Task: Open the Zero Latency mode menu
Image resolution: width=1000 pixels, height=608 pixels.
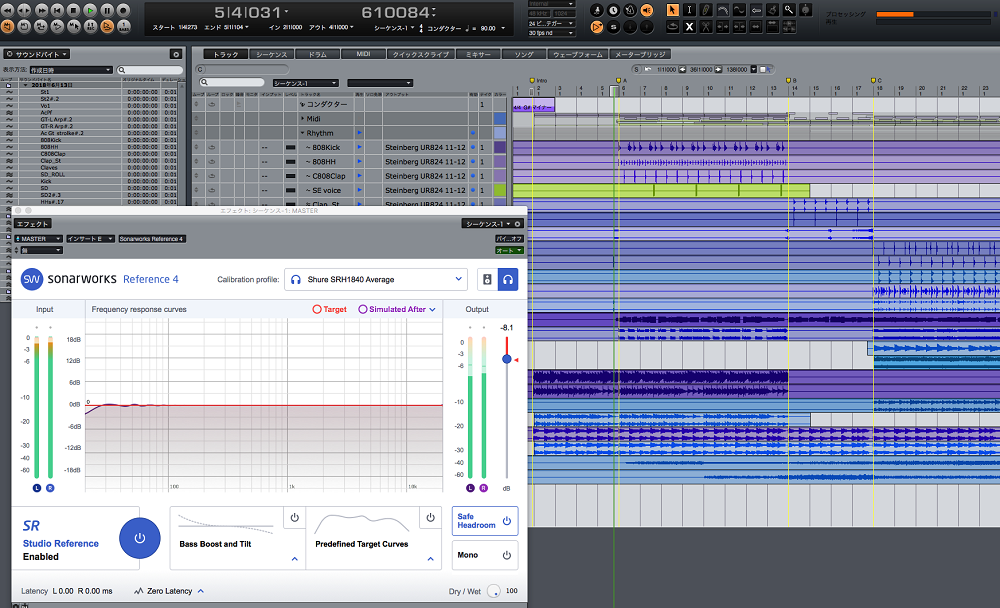Action: coord(169,591)
